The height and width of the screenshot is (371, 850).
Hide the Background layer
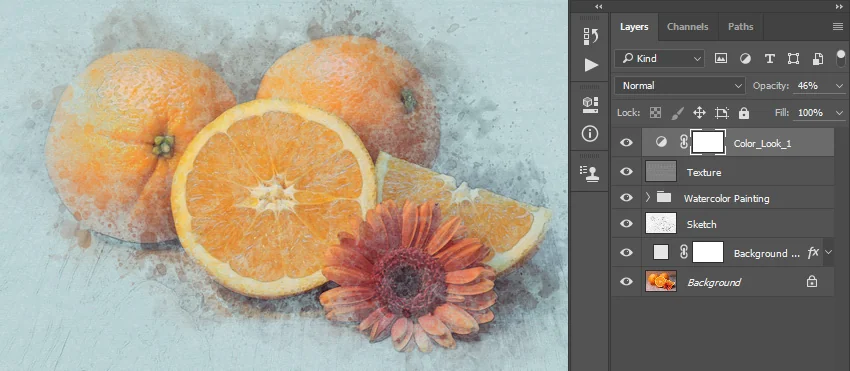626,281
